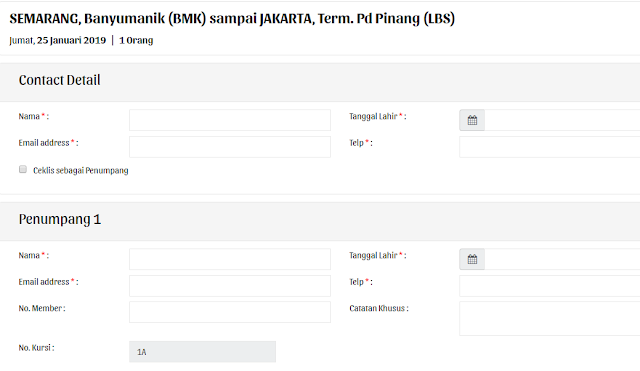Click the 'Ceklis sebagai Penumpang' label text
640x371 pixels.
pyautogui.click(x=80, y=171)
